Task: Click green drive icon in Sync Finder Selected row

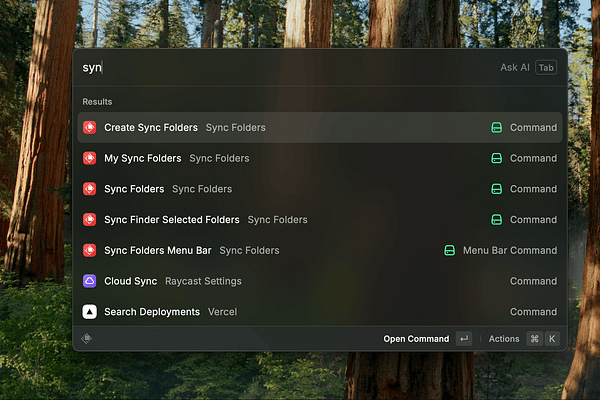Action: [x=496, y=219]
